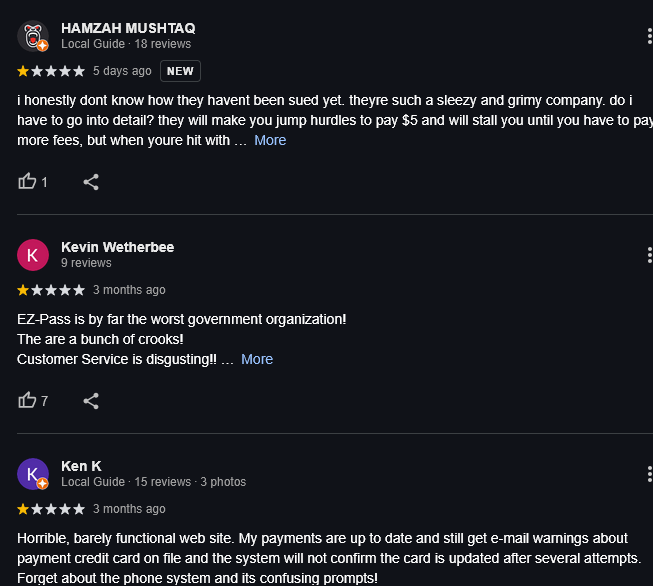Open HAMZAH MUSHTAQ's profile name link

point(128,28)
